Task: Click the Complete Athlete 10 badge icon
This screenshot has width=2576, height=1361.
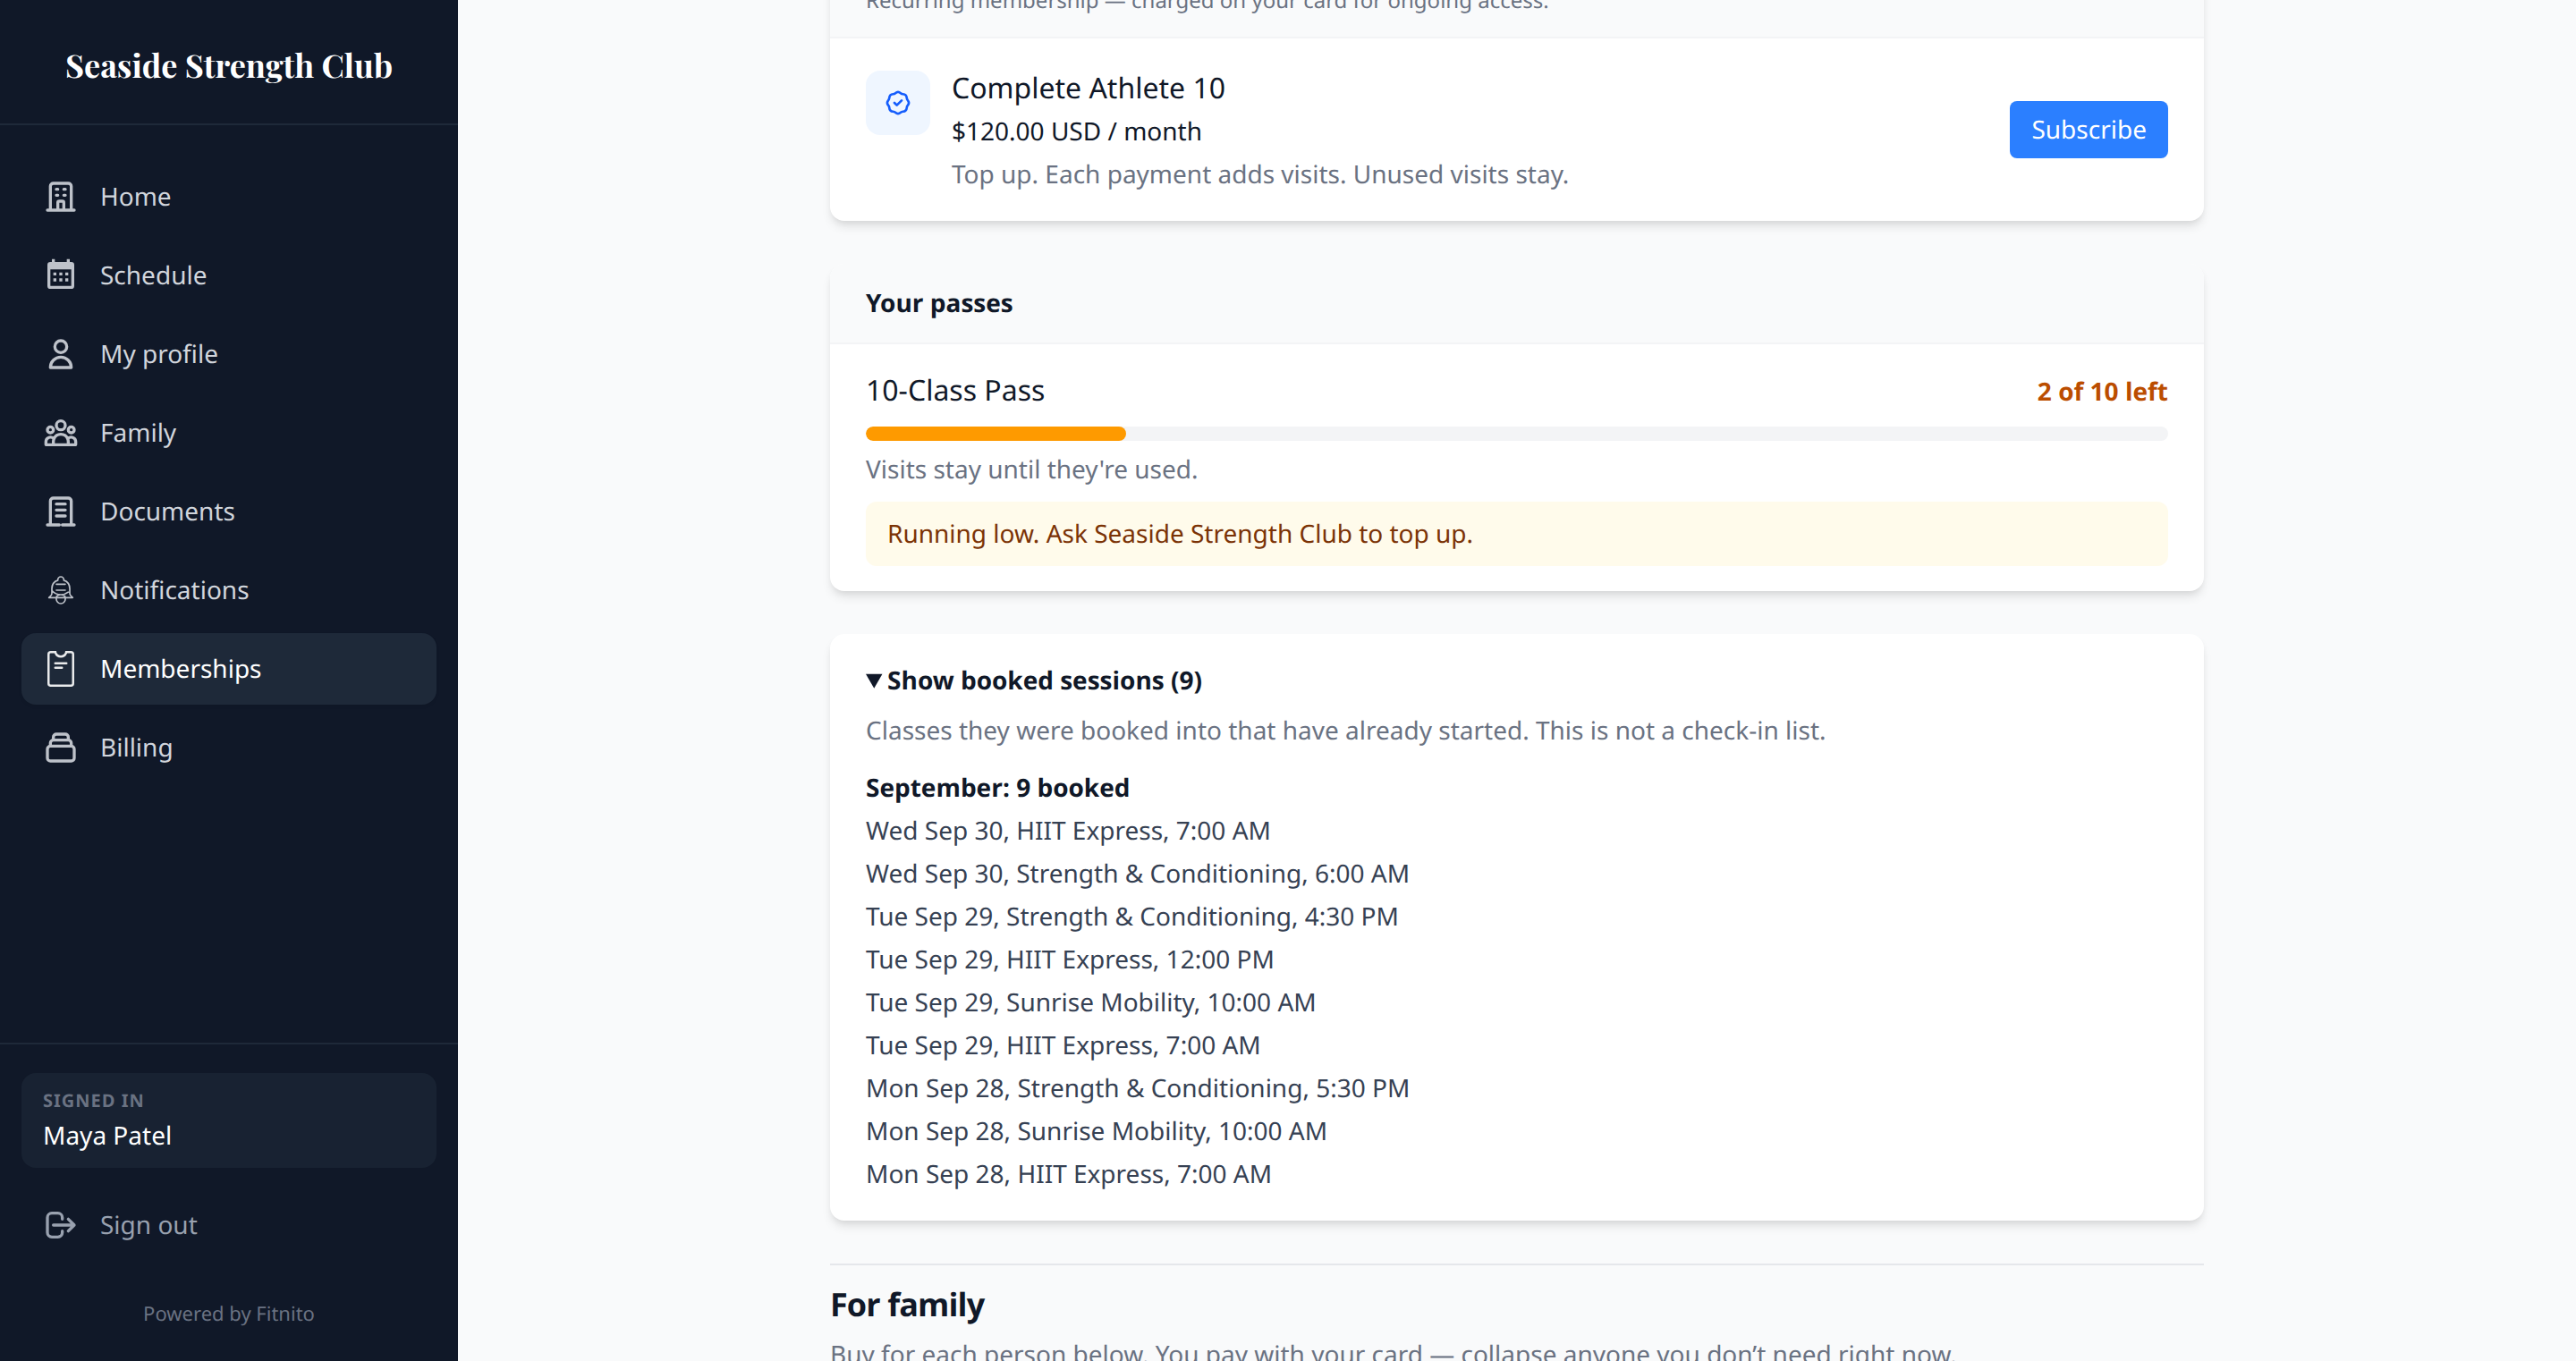Action: click(898, 103)
